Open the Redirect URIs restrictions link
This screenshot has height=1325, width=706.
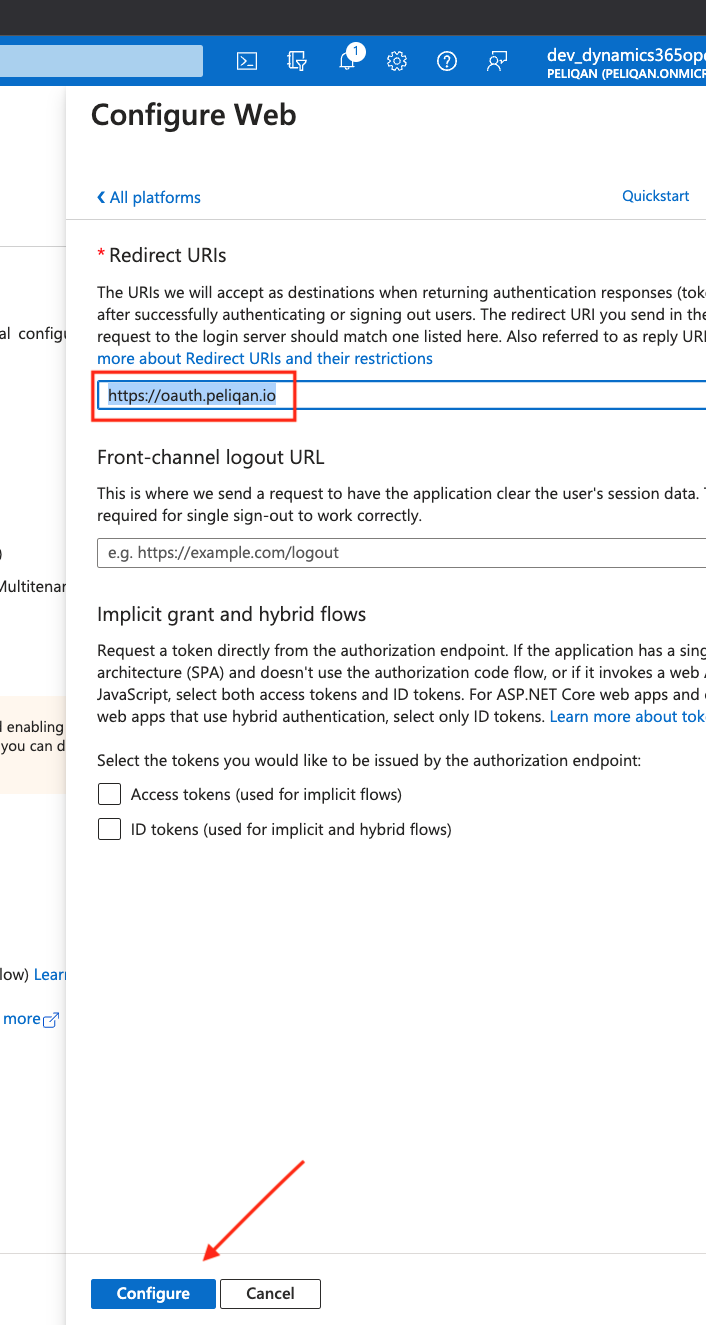coord(265,358)
